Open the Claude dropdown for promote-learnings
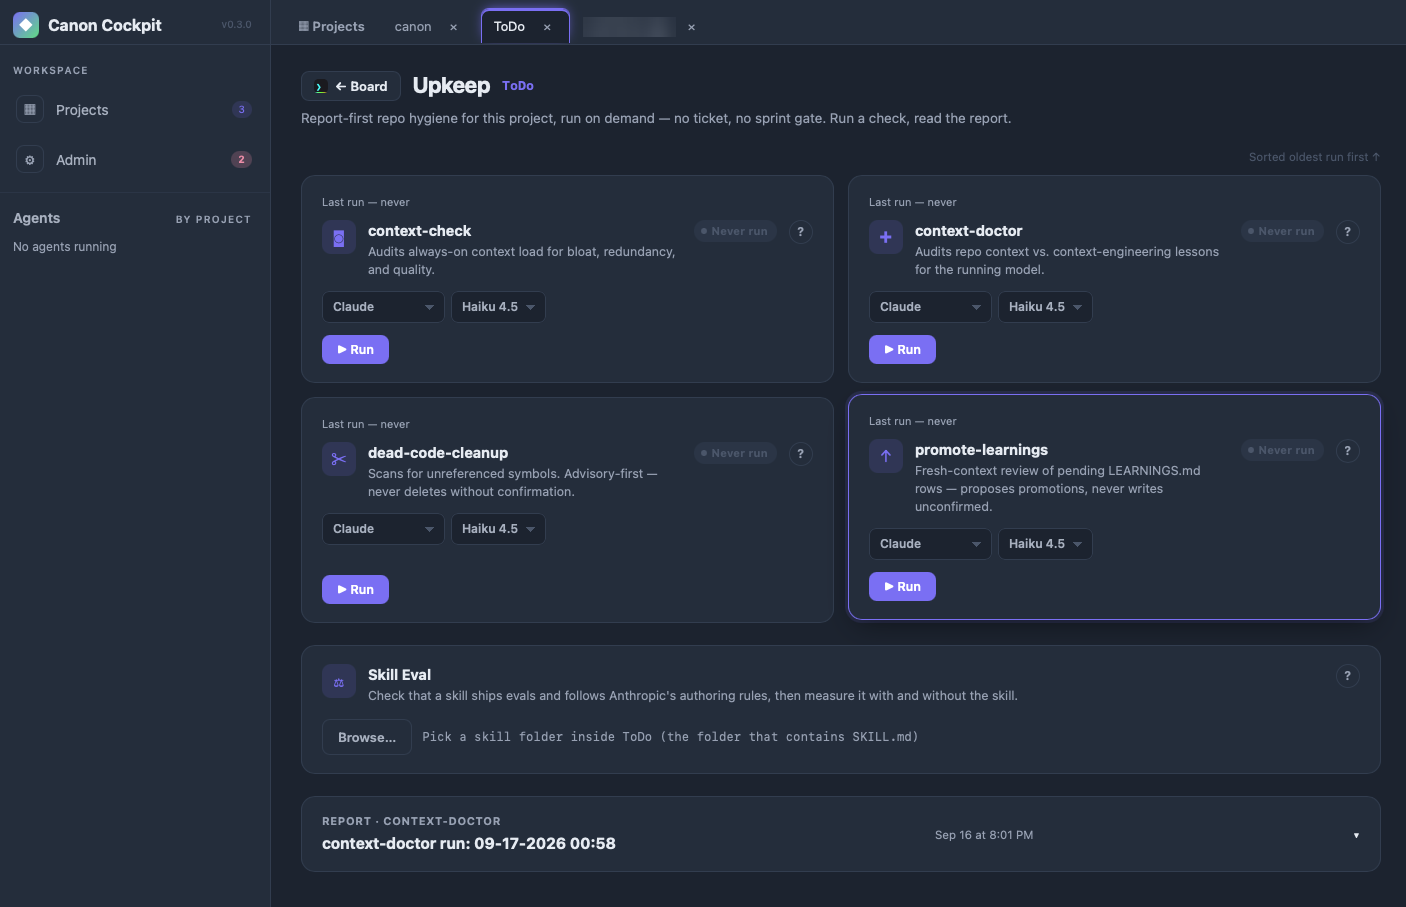1406x907 pixels. pyautogui.click(x=930, y=544)
